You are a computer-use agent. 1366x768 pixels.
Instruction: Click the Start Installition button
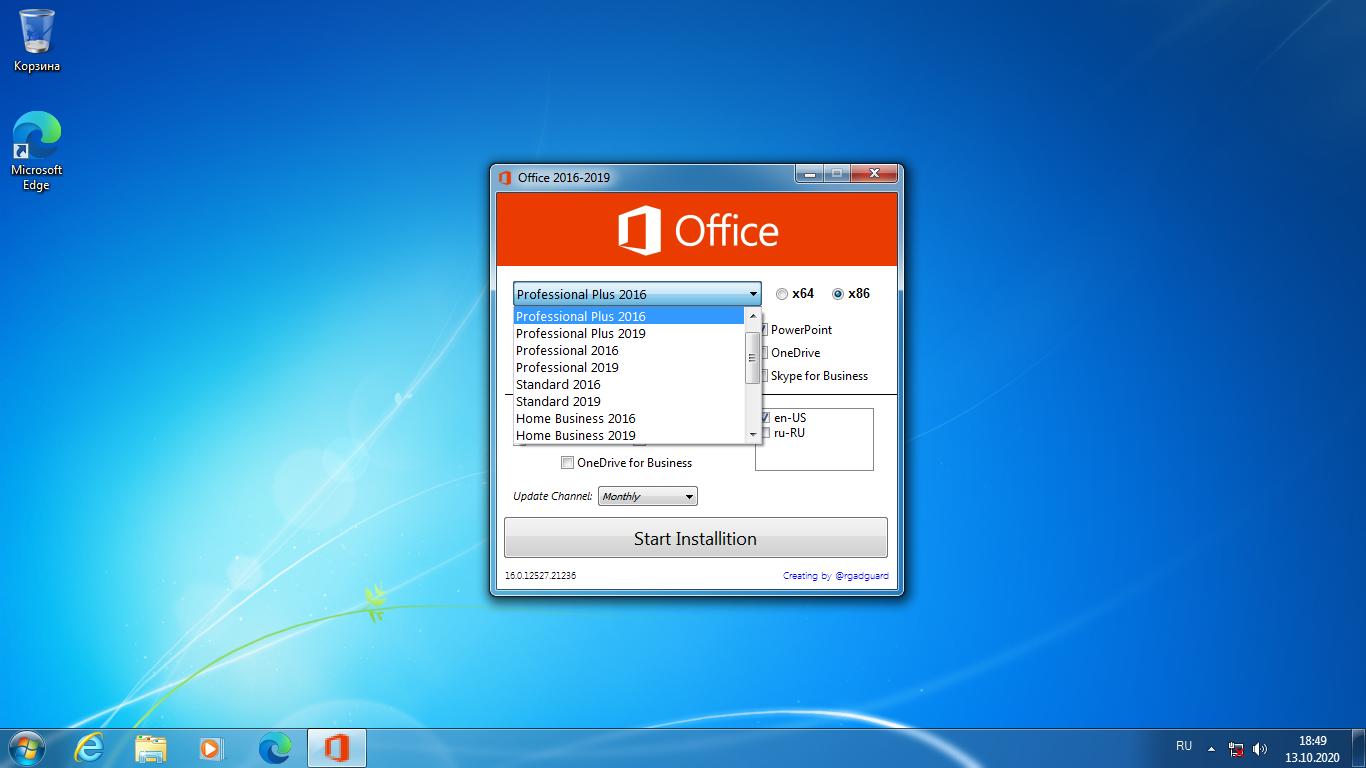[695, 538]
